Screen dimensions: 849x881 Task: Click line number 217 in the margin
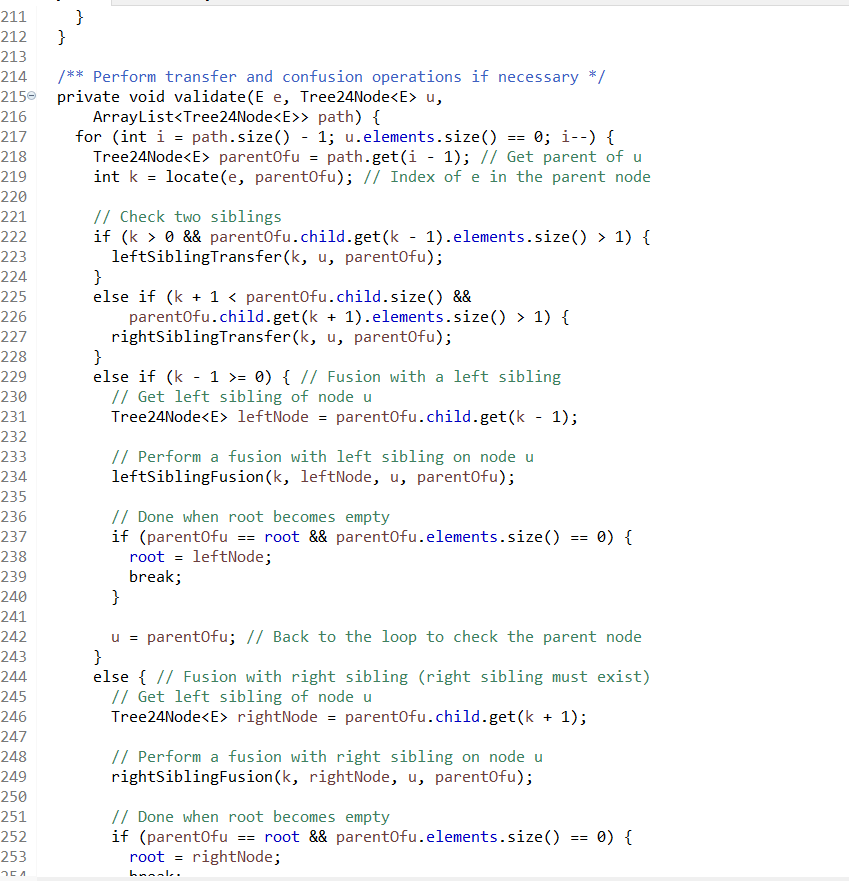click(x=14, y=136)
